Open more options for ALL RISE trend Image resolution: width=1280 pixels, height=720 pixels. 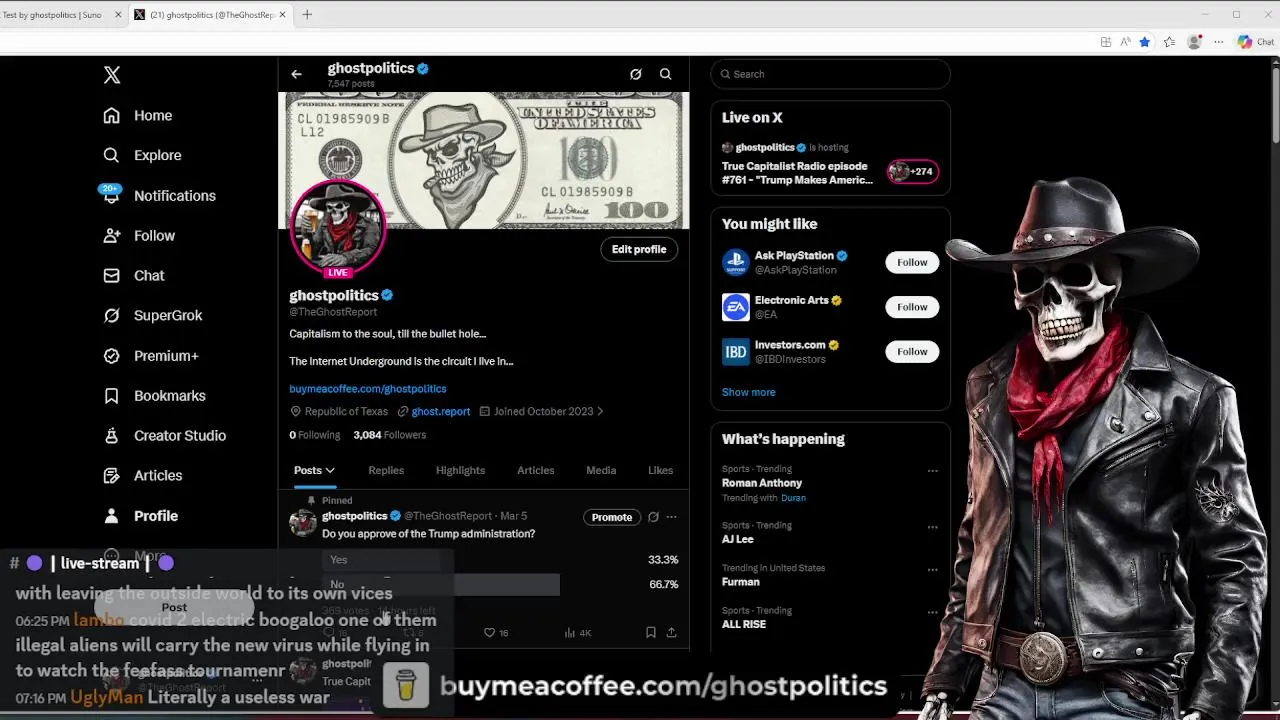click(932, 612)
